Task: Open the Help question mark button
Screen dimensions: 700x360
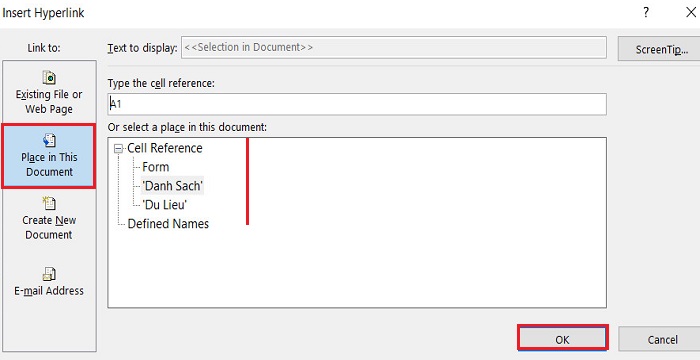Action: (x=646, y=13)
